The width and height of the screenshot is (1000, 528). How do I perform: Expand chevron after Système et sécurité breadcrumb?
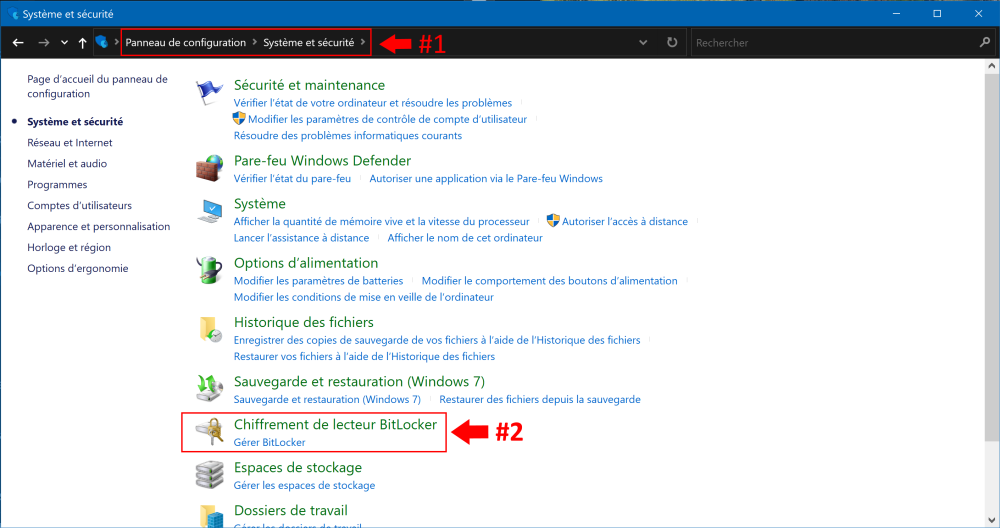coord(363,42)
